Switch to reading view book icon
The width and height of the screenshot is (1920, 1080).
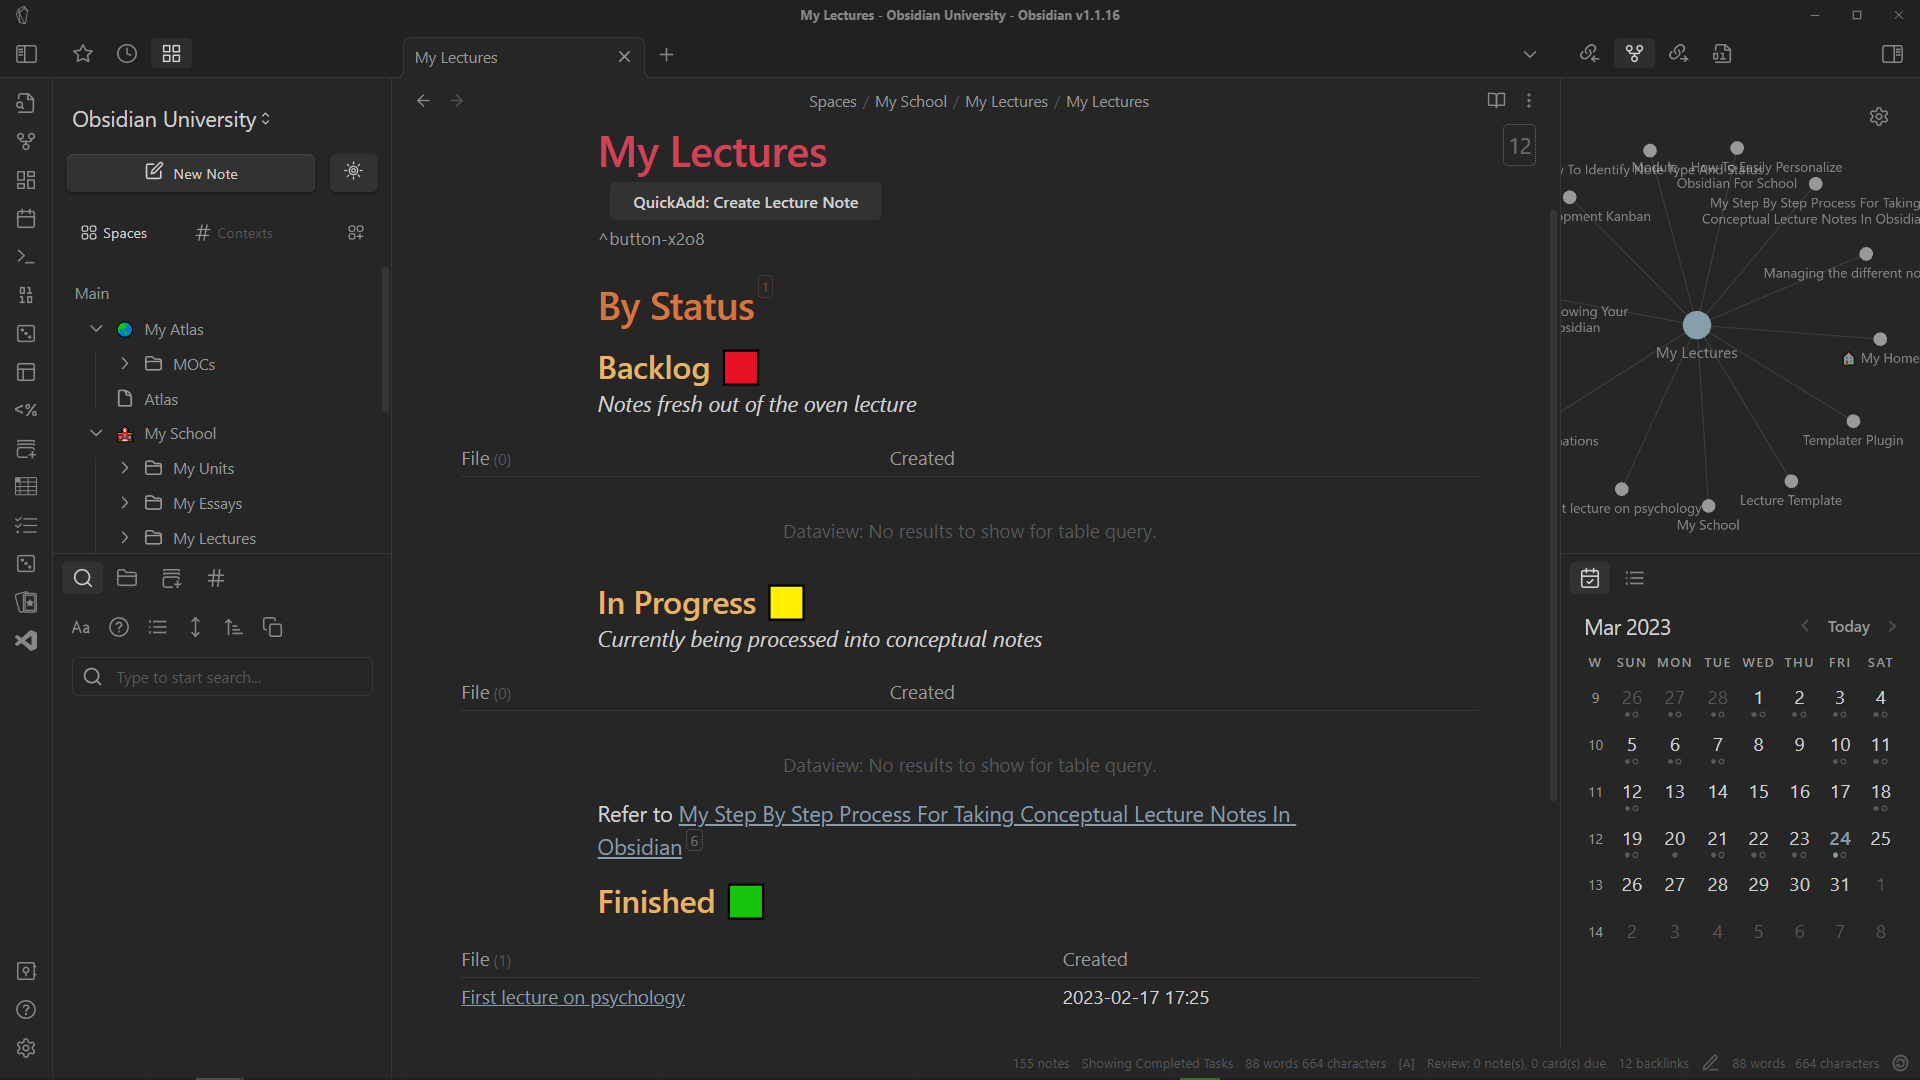[1496, 100]
